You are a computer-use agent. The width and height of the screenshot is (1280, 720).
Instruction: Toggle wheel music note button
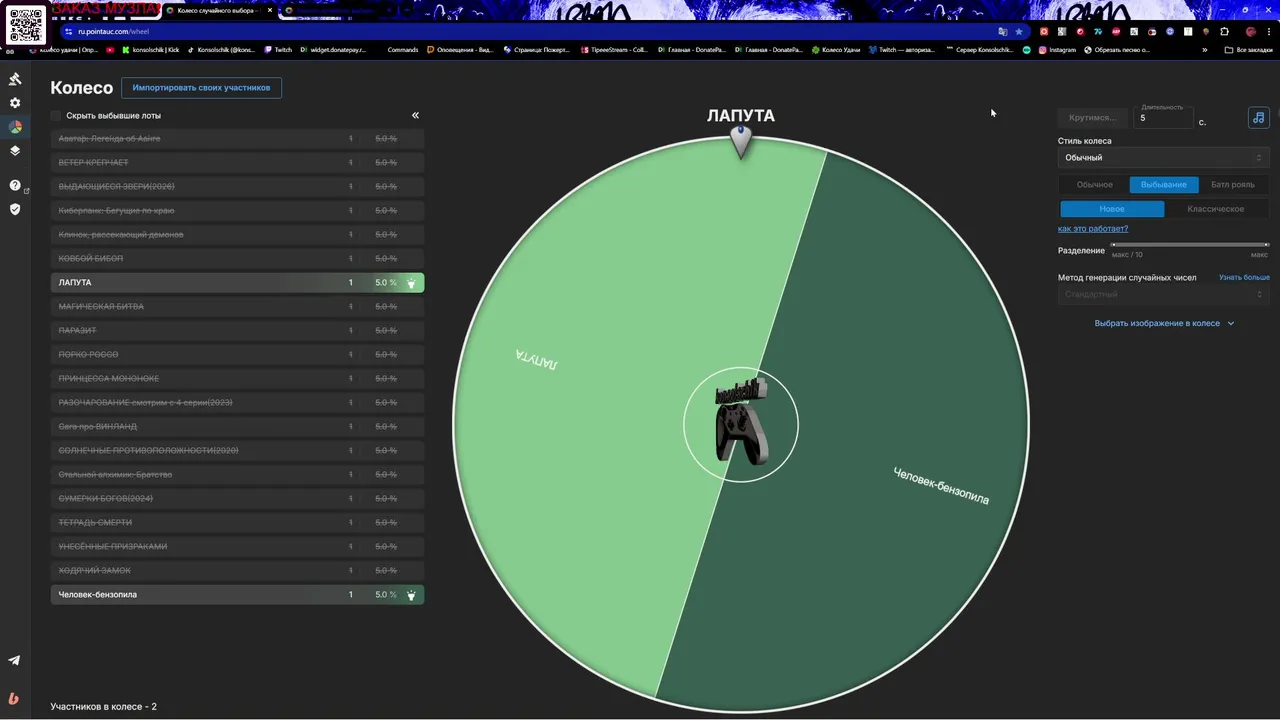click(1258, 117)
